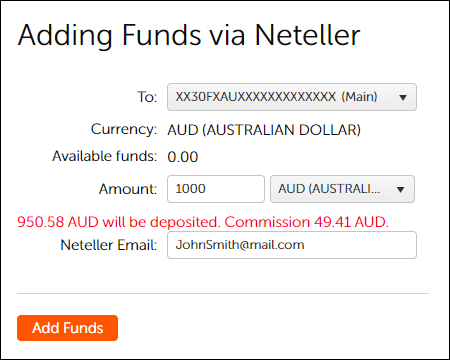Expand the AUD currency dropdown beside Amount
450x360 pixels.
tap(342, 189)
